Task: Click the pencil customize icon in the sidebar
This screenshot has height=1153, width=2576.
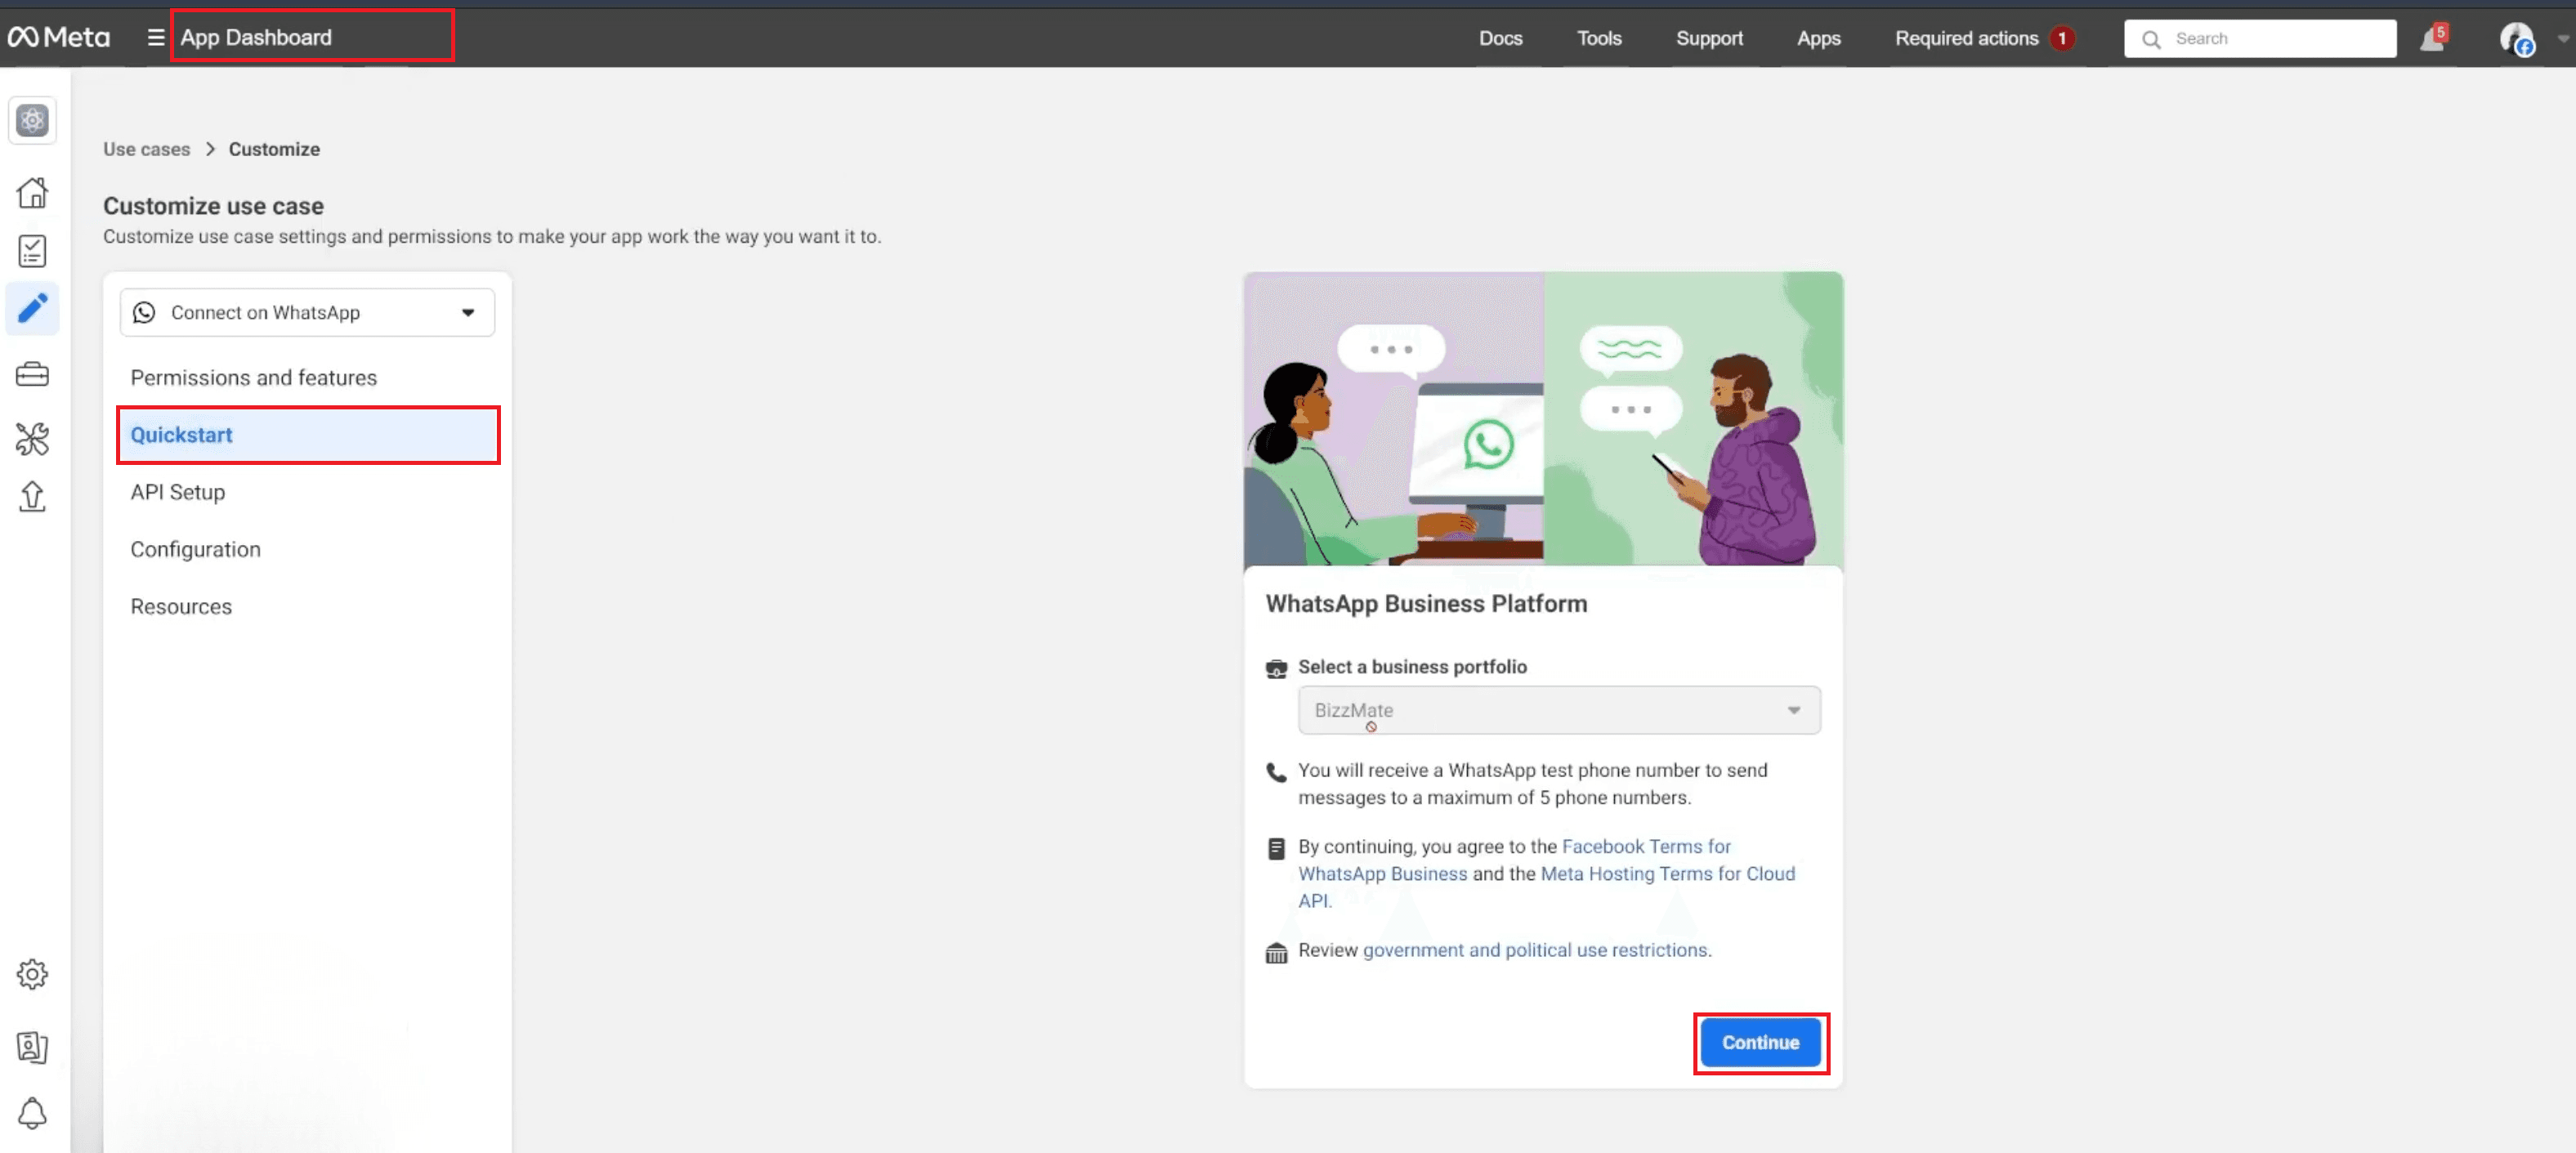Action: click(33, 309)
